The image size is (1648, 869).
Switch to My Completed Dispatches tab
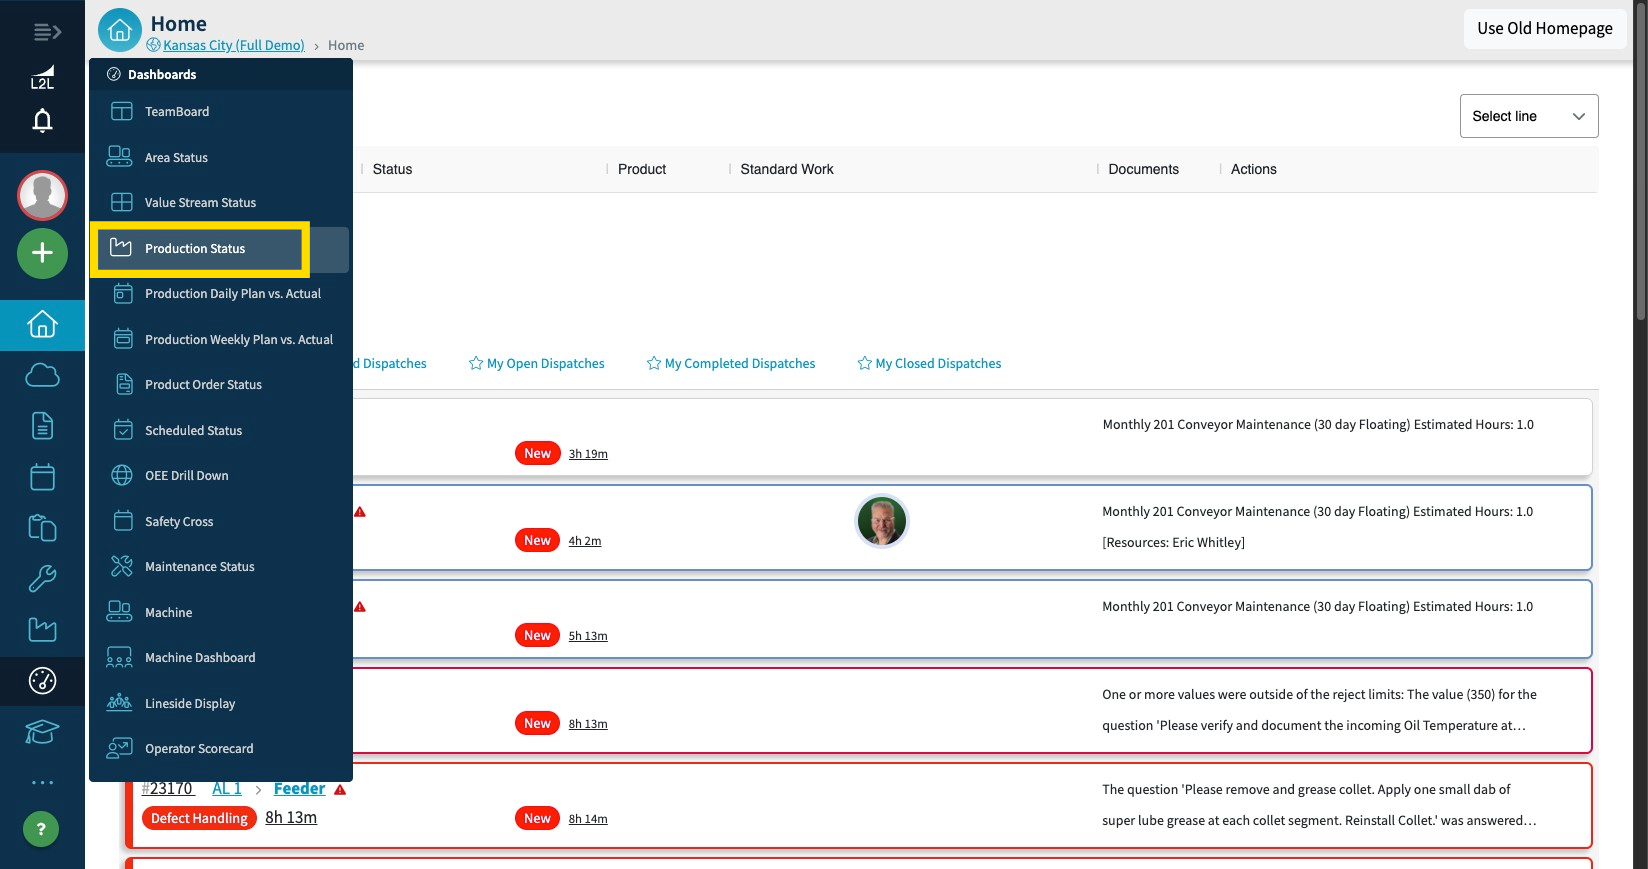731,363
